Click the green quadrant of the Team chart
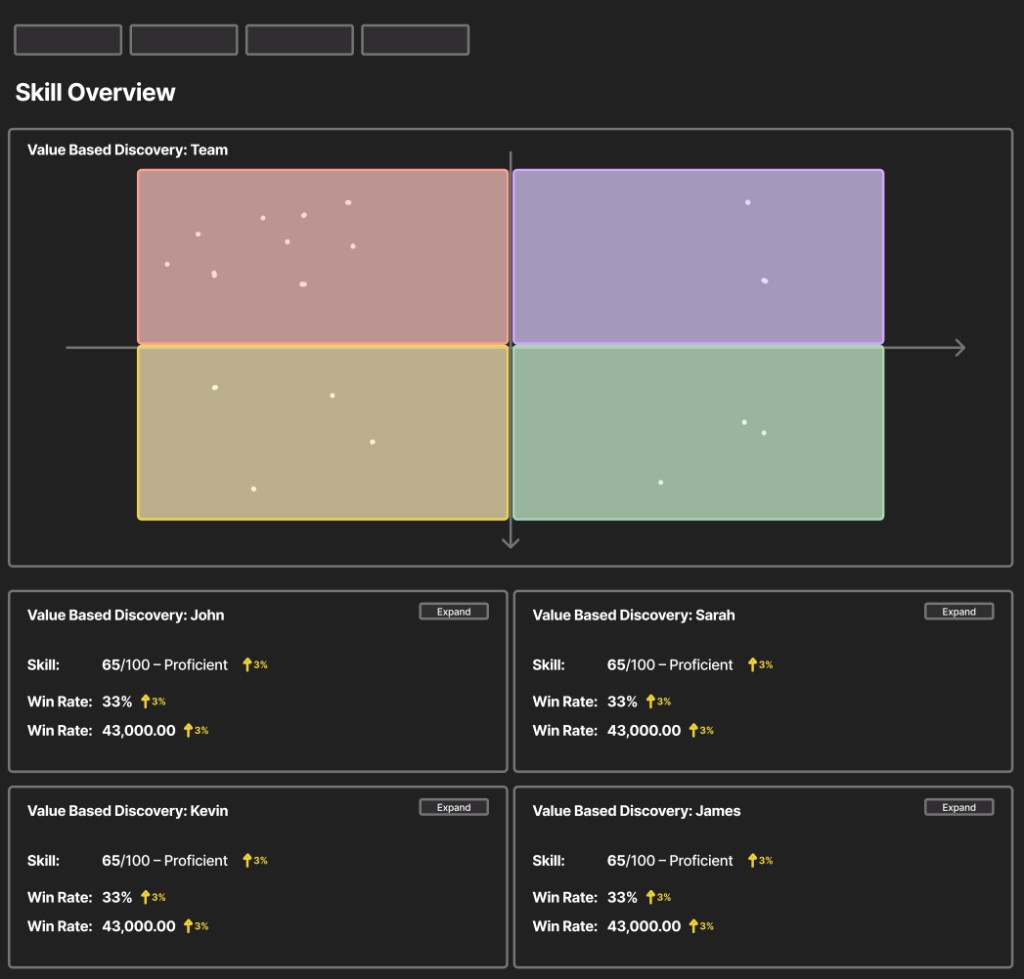1024x979 pixels. coord(698,433)
